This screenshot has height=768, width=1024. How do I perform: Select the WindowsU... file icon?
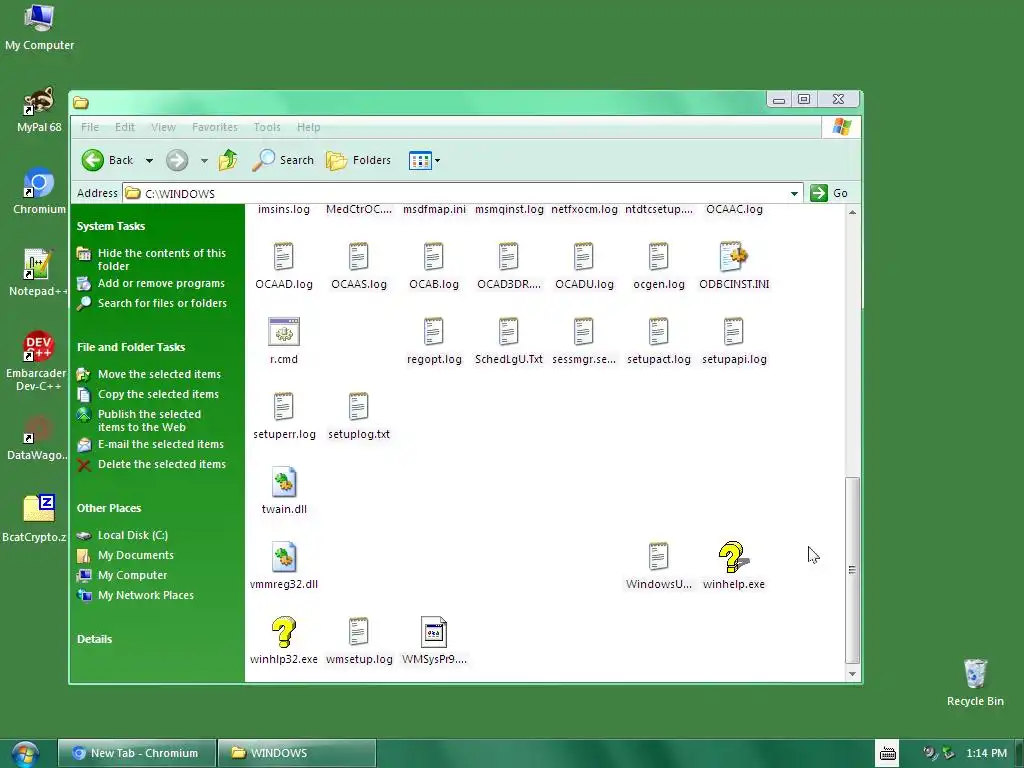coord(659,557)
